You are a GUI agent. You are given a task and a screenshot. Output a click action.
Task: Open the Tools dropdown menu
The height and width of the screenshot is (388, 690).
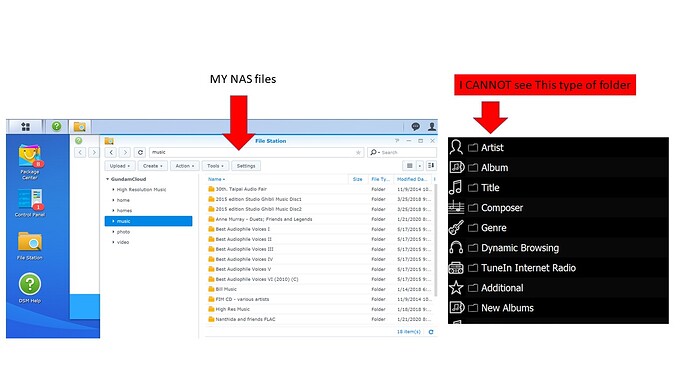click(216, 166)
